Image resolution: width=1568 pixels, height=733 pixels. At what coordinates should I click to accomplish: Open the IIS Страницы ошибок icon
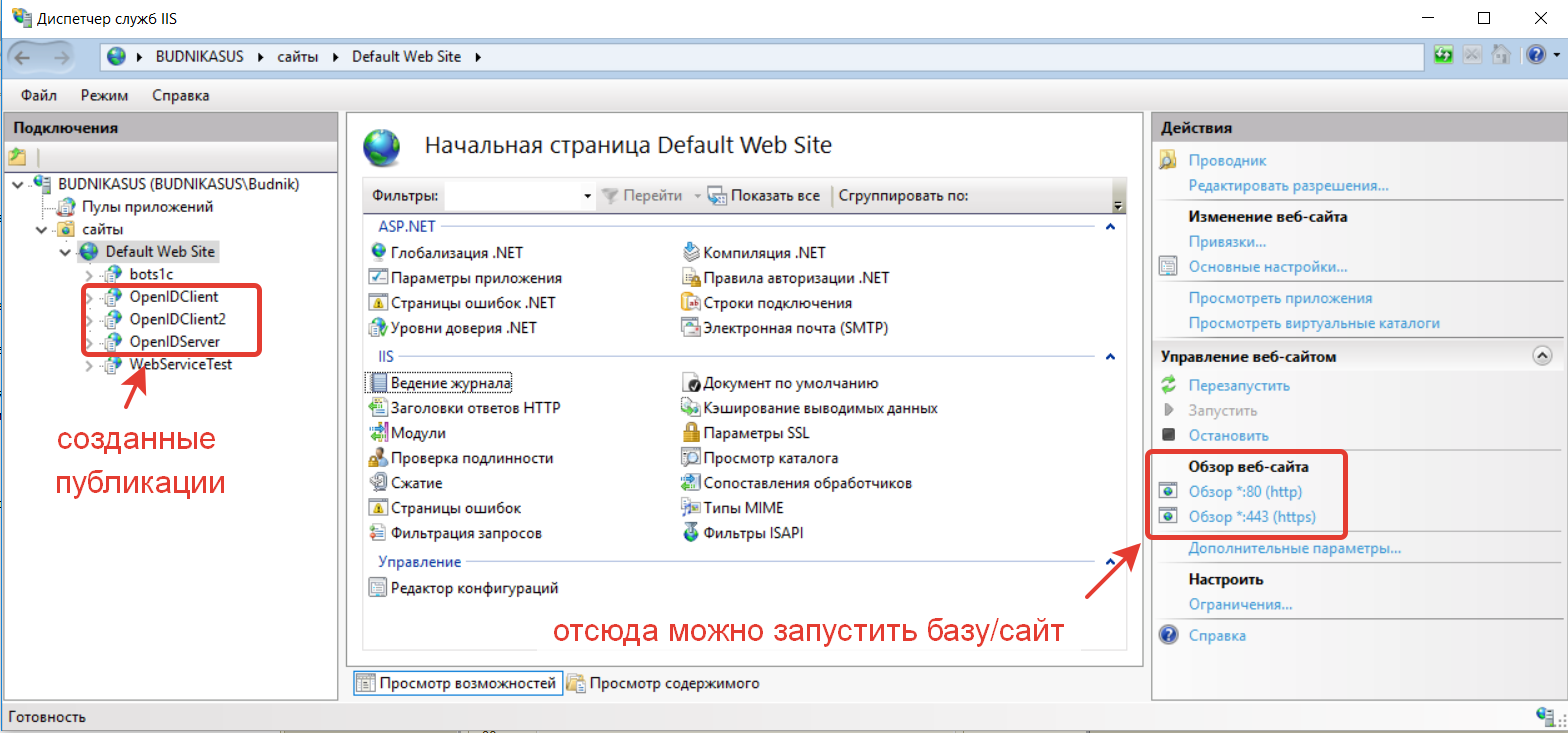tap(378, 507)
